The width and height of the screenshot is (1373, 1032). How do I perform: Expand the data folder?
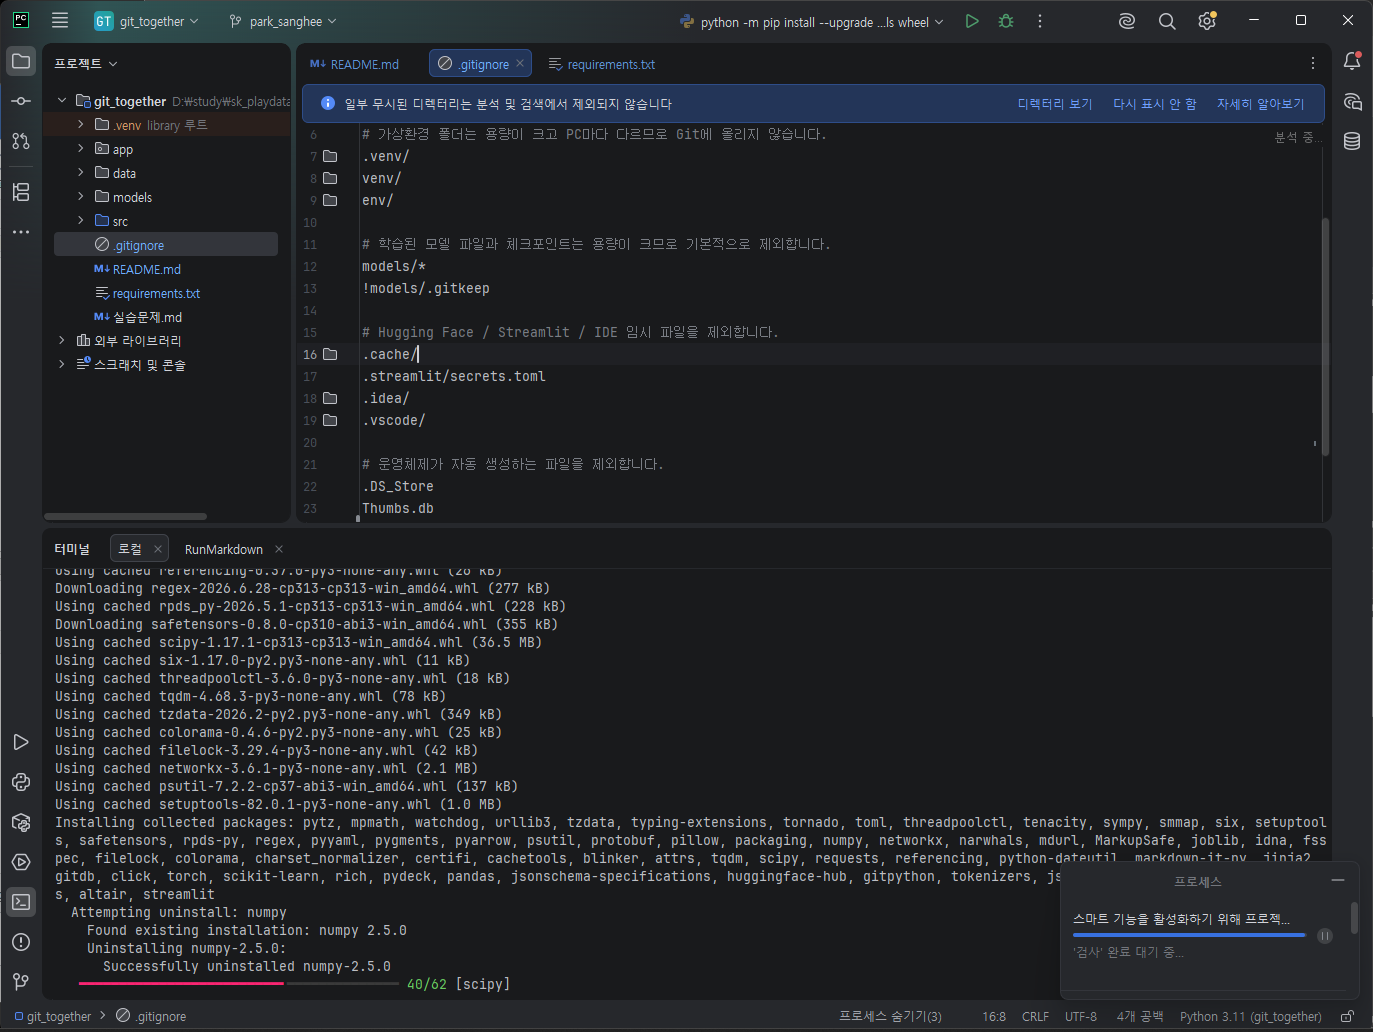point(81,172)
